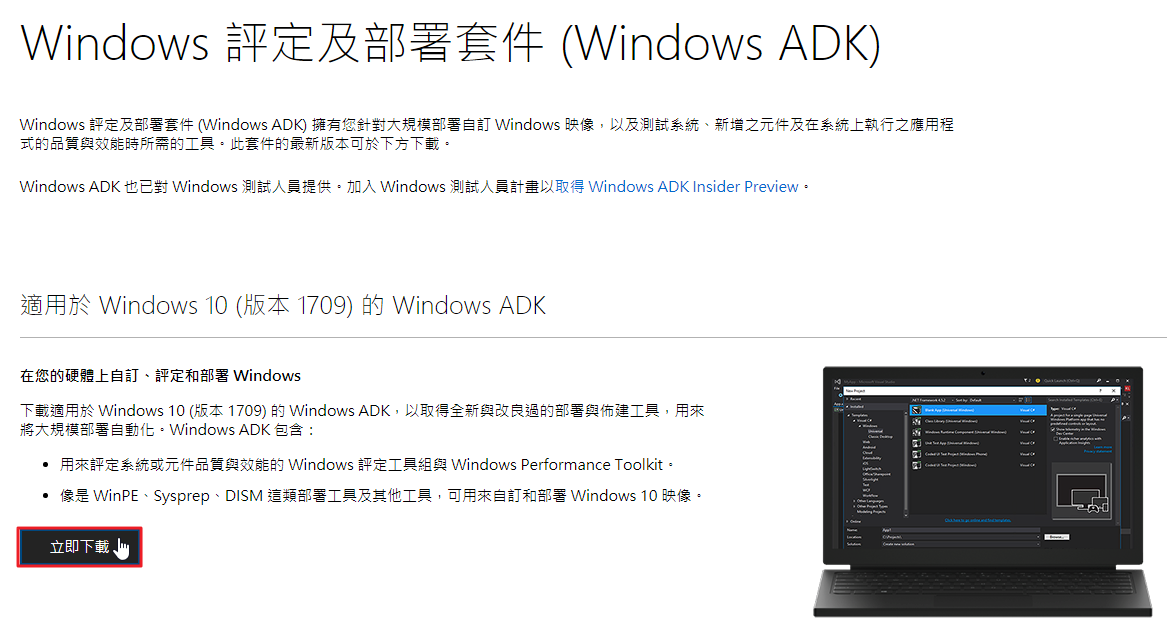
Task: Click the device preview thumbnail in the dialog
Action: [1082, 490]
